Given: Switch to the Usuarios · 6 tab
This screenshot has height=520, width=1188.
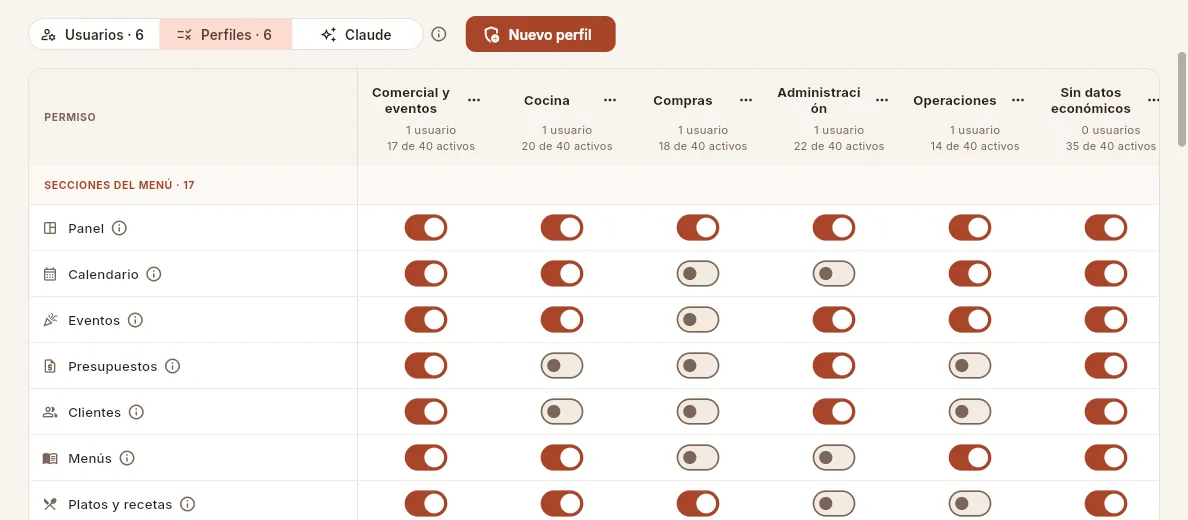Looking at the screenshot, I should coord(94,34).
